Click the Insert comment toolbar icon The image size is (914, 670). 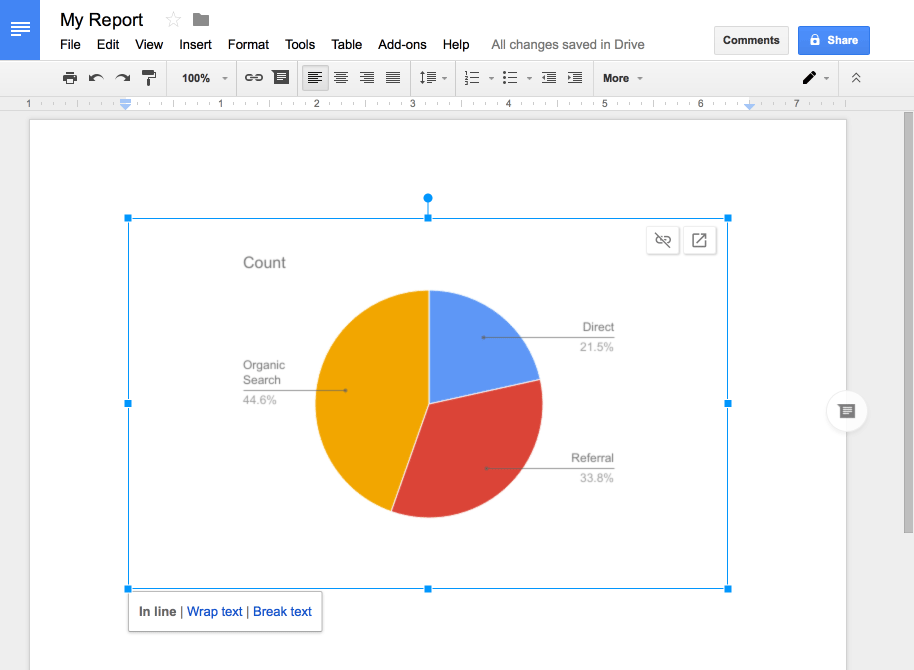281,78
